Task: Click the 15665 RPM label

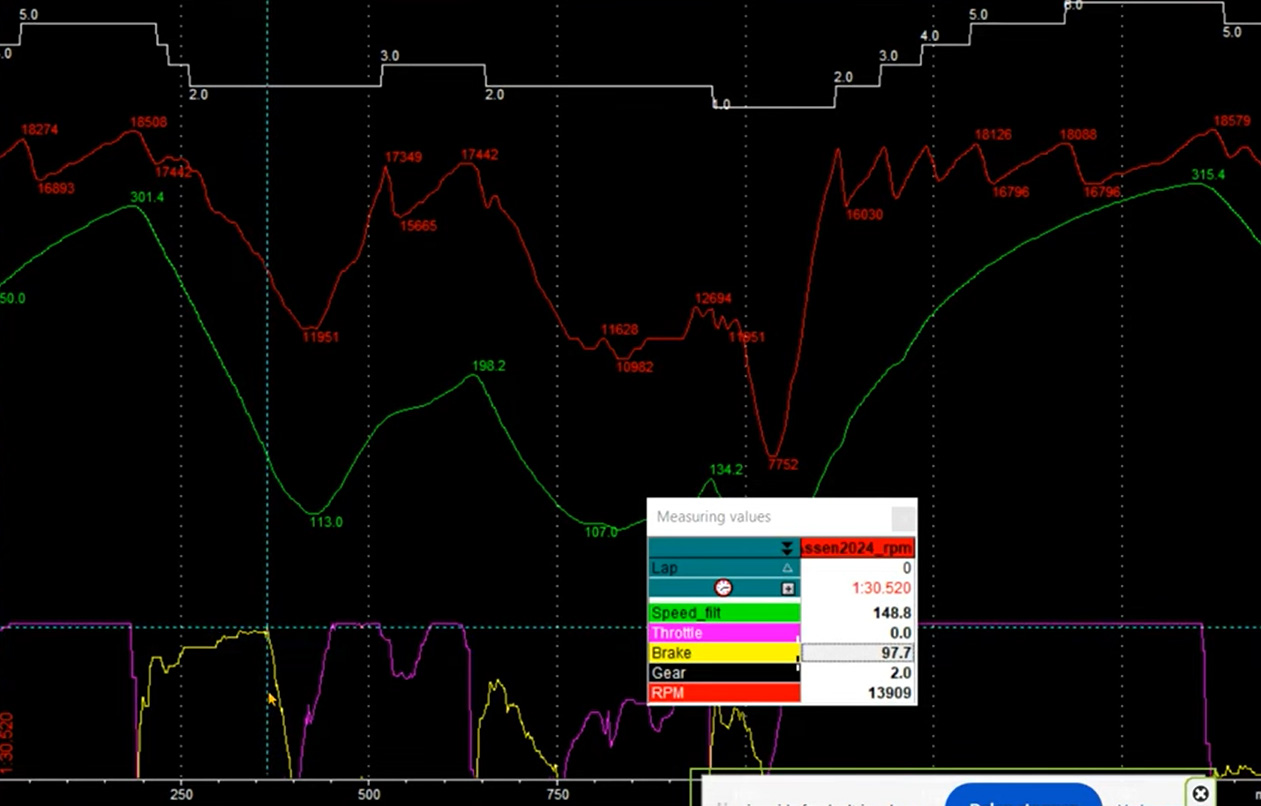Action: [418, 226]
